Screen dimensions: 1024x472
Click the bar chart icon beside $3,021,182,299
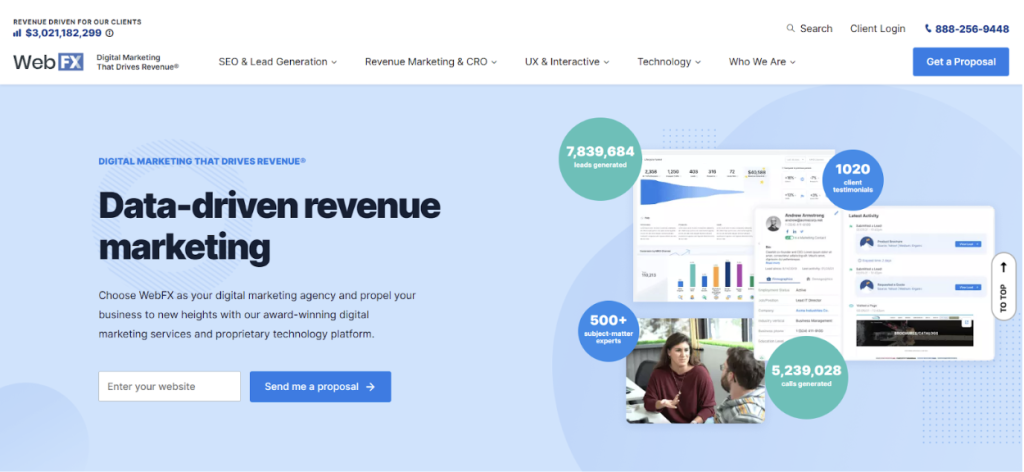coord(18,33)
